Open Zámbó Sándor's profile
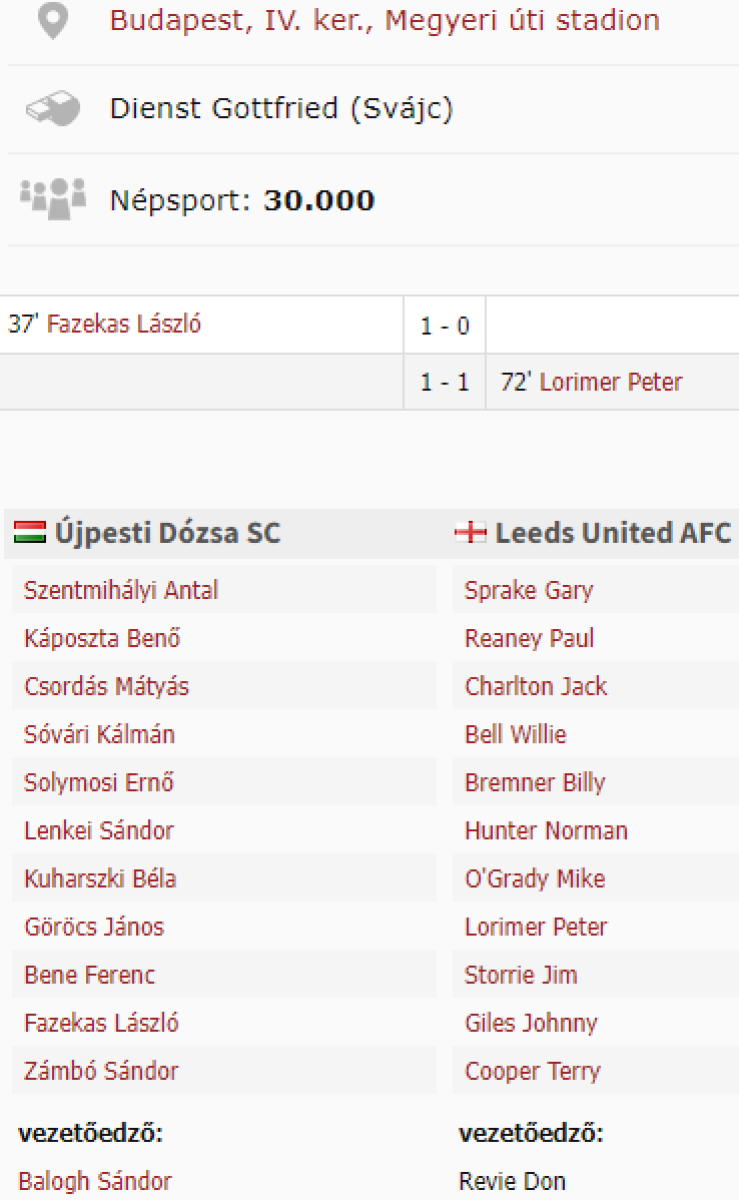This screenshot has height=1200, width=739. 101,1071
